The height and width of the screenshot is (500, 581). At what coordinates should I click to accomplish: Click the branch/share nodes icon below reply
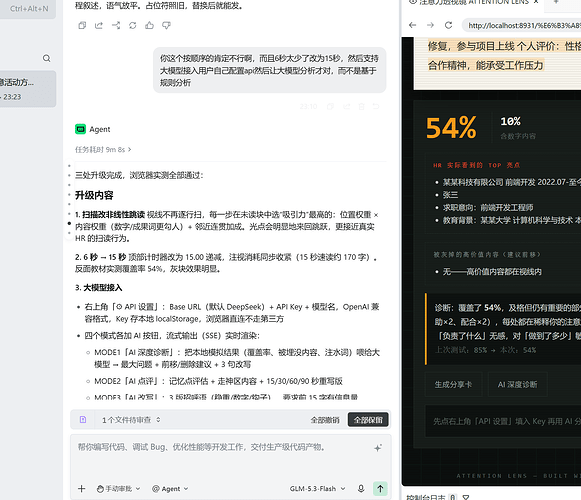tap(116, 25)
